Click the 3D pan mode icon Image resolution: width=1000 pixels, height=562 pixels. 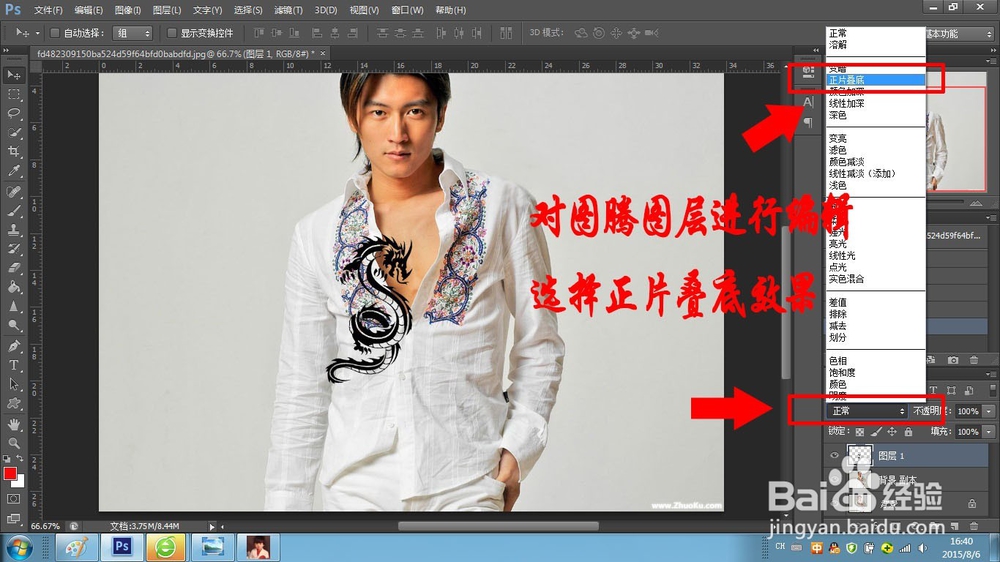click(616, 33)
